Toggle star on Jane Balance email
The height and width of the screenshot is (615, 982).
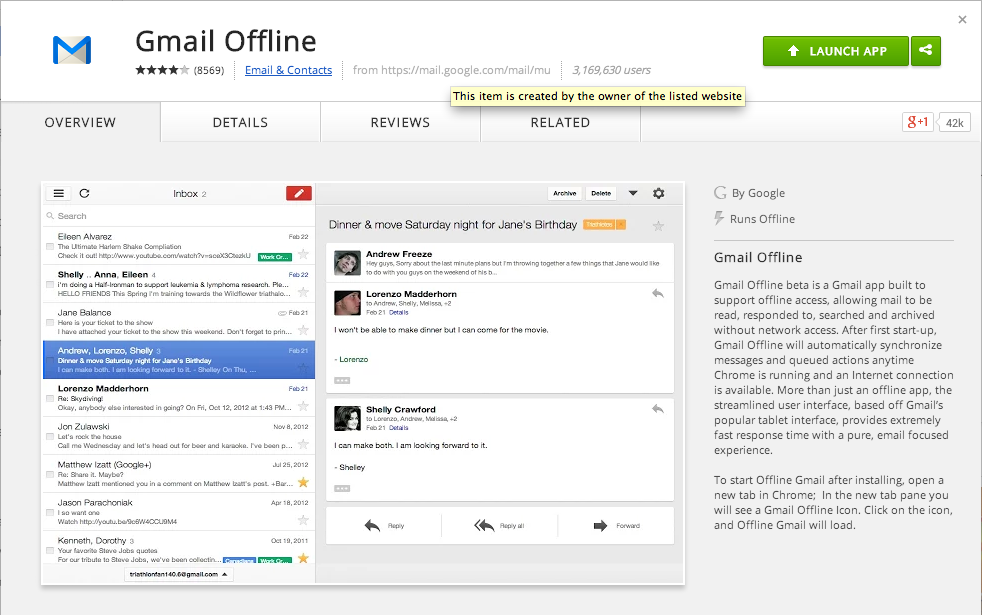(x=303, y=330)
